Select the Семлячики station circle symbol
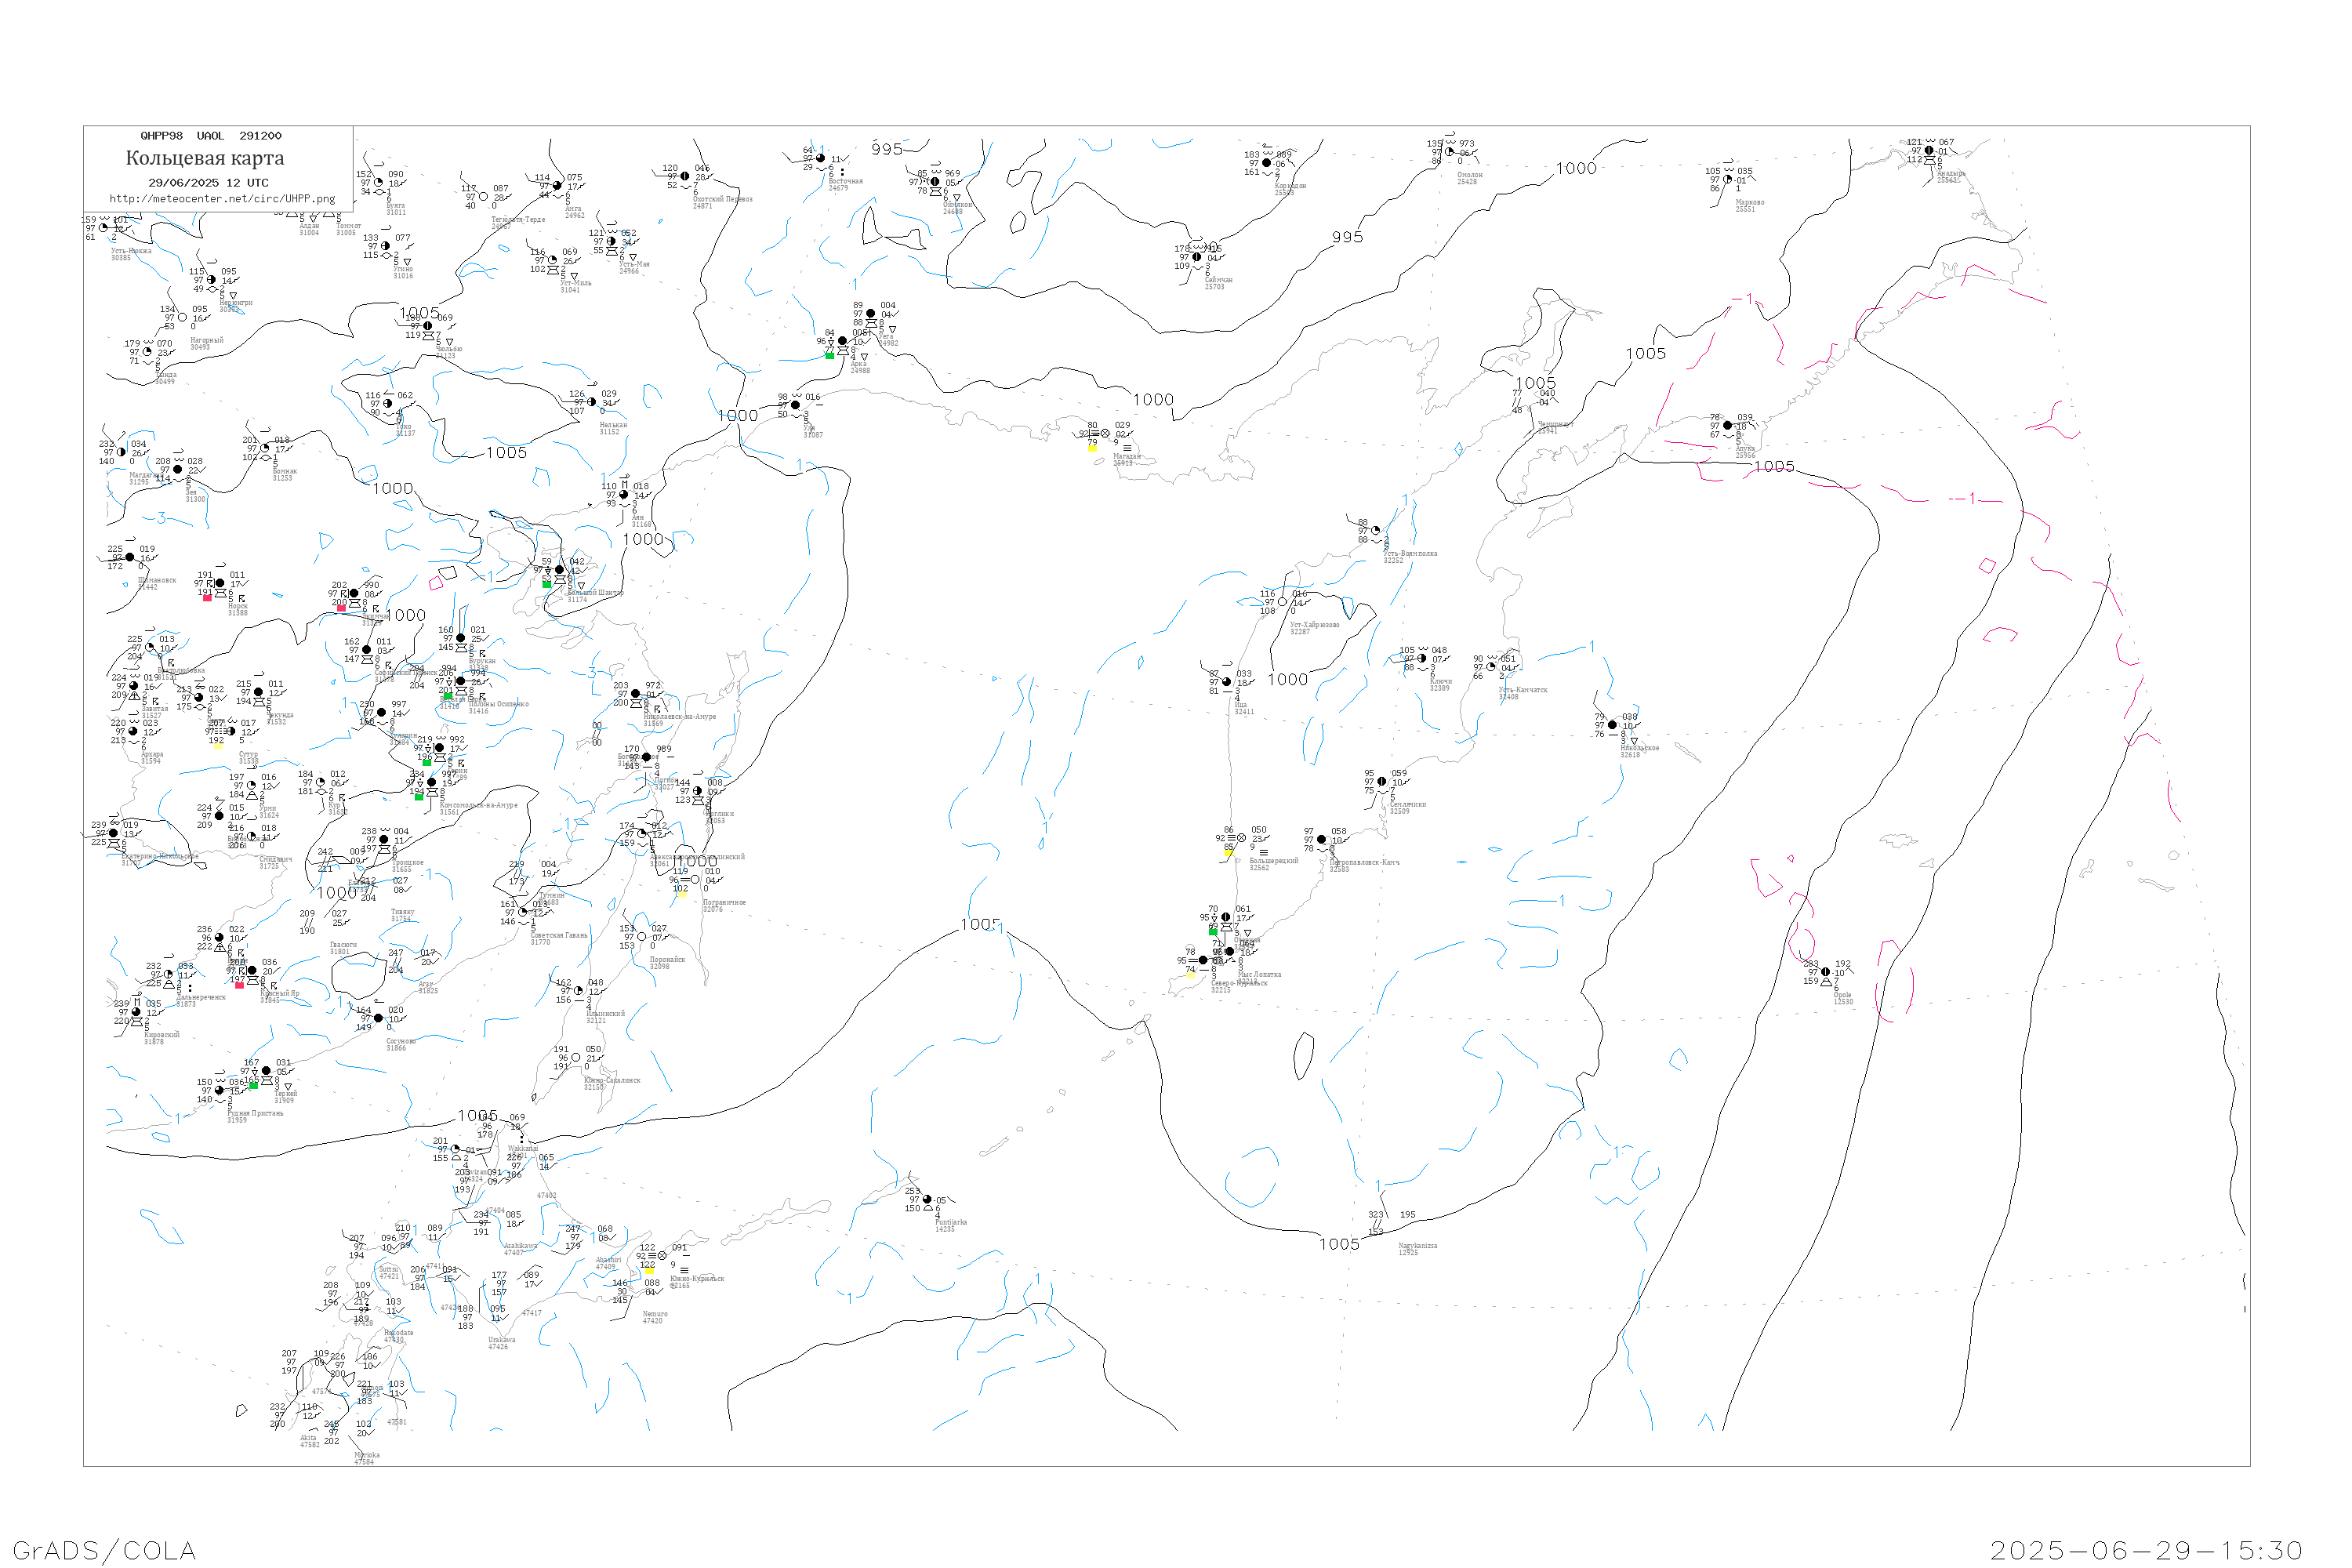The height and width of the screenshot is (1568, 2352). (1382, 782)
